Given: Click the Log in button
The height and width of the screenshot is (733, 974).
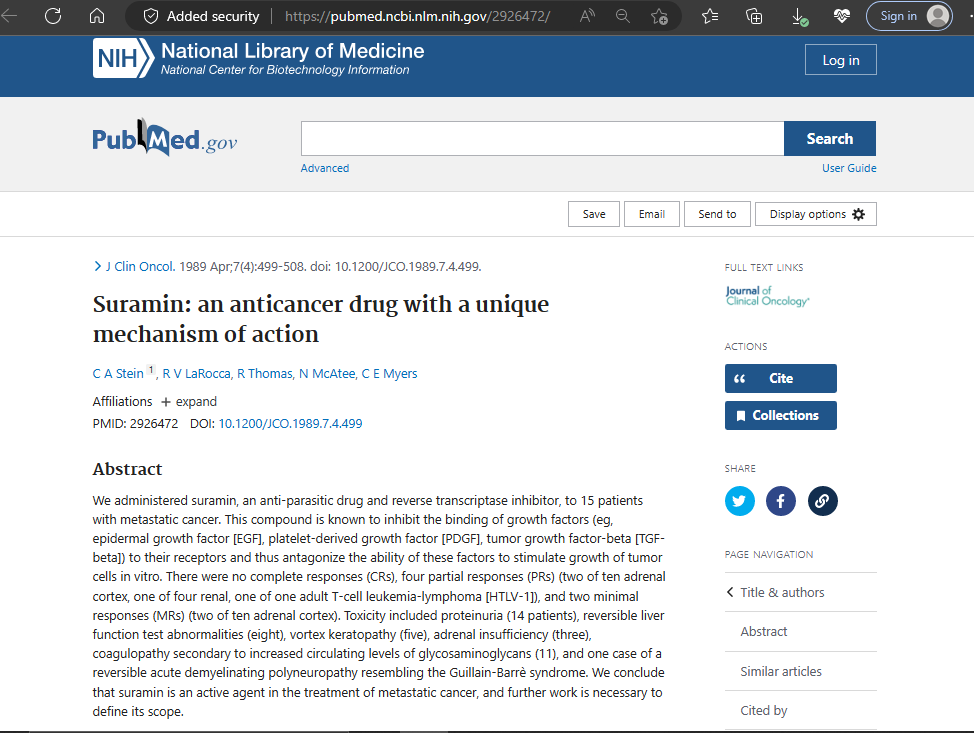Looking at the screenshot, I should tap(840, 60).
